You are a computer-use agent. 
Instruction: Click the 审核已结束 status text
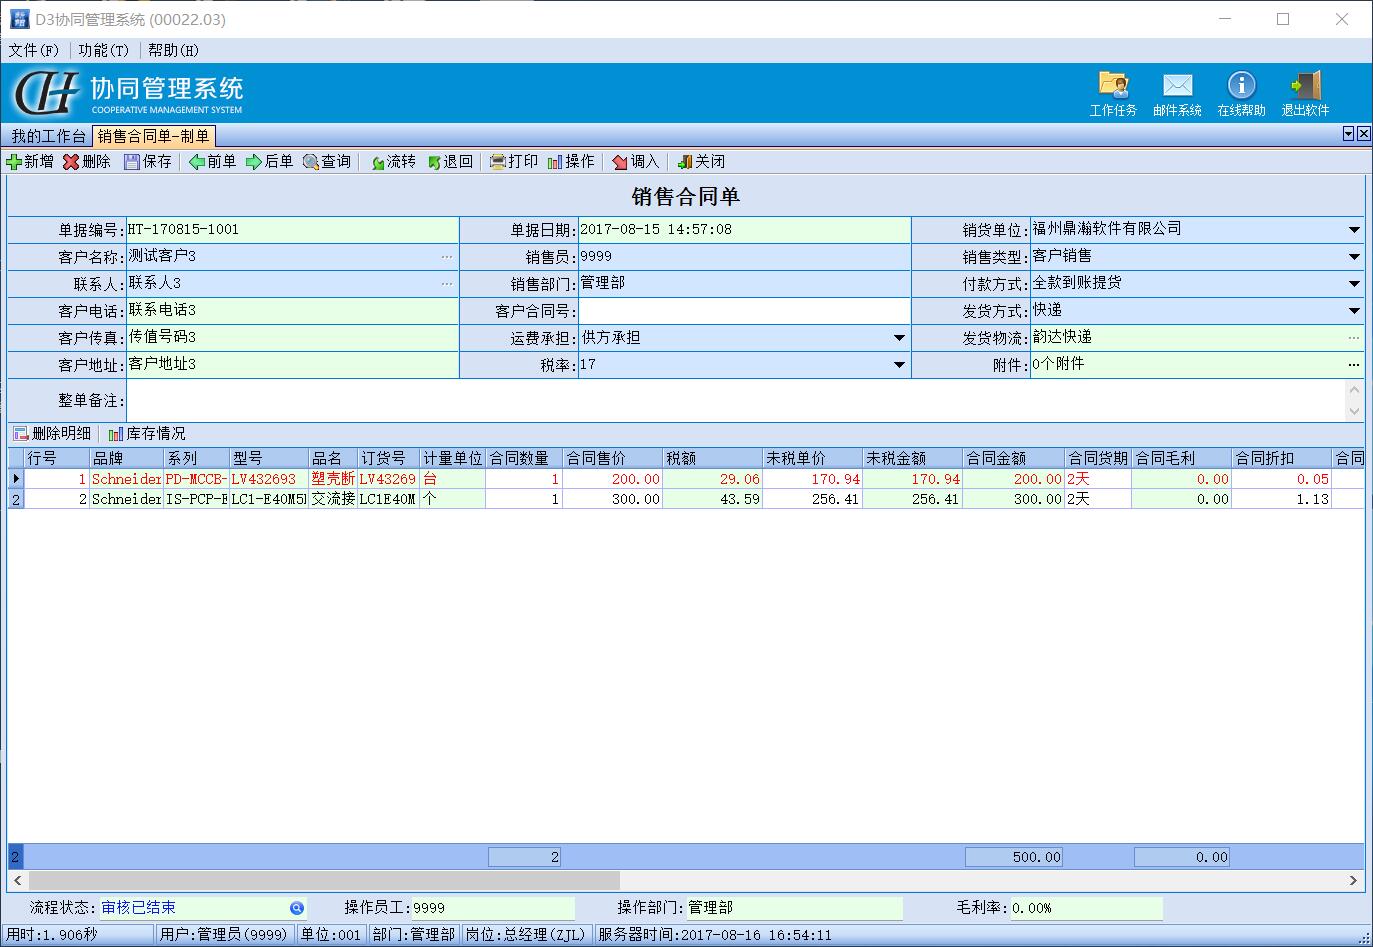[138, 908]
